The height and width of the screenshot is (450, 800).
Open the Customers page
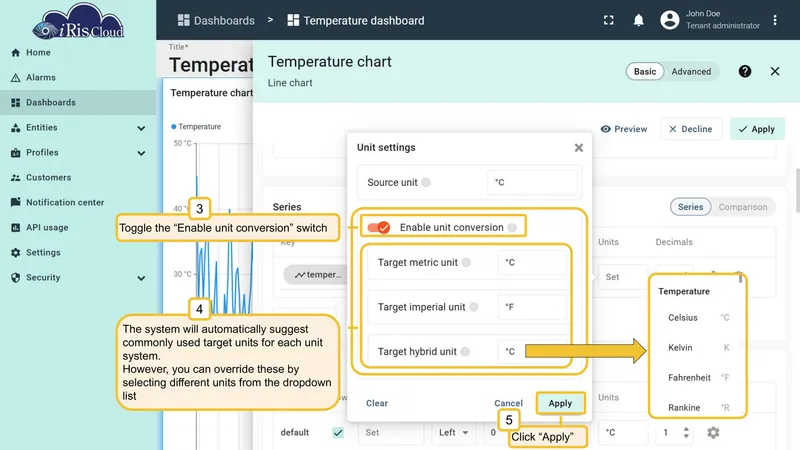[x=78, y=178]
